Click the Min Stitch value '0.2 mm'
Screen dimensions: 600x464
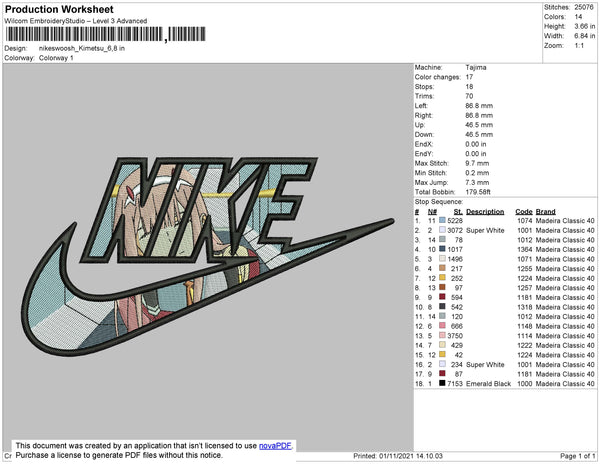pos(477,173)
